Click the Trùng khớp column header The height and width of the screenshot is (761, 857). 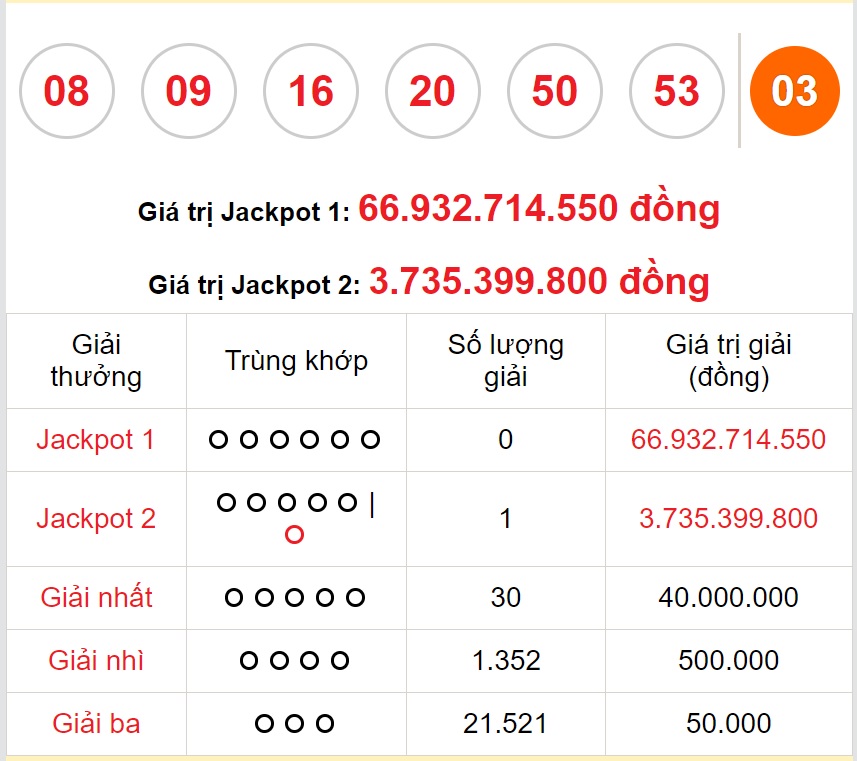pos(296,361)
